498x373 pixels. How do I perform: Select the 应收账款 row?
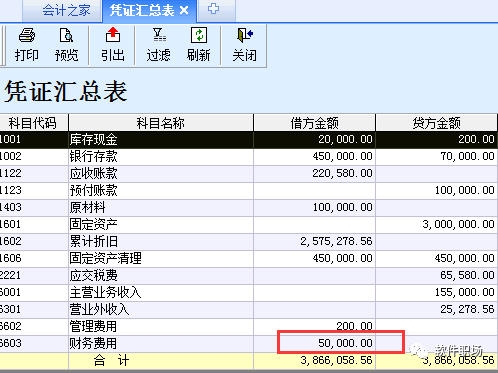click(x=248, y=173)
